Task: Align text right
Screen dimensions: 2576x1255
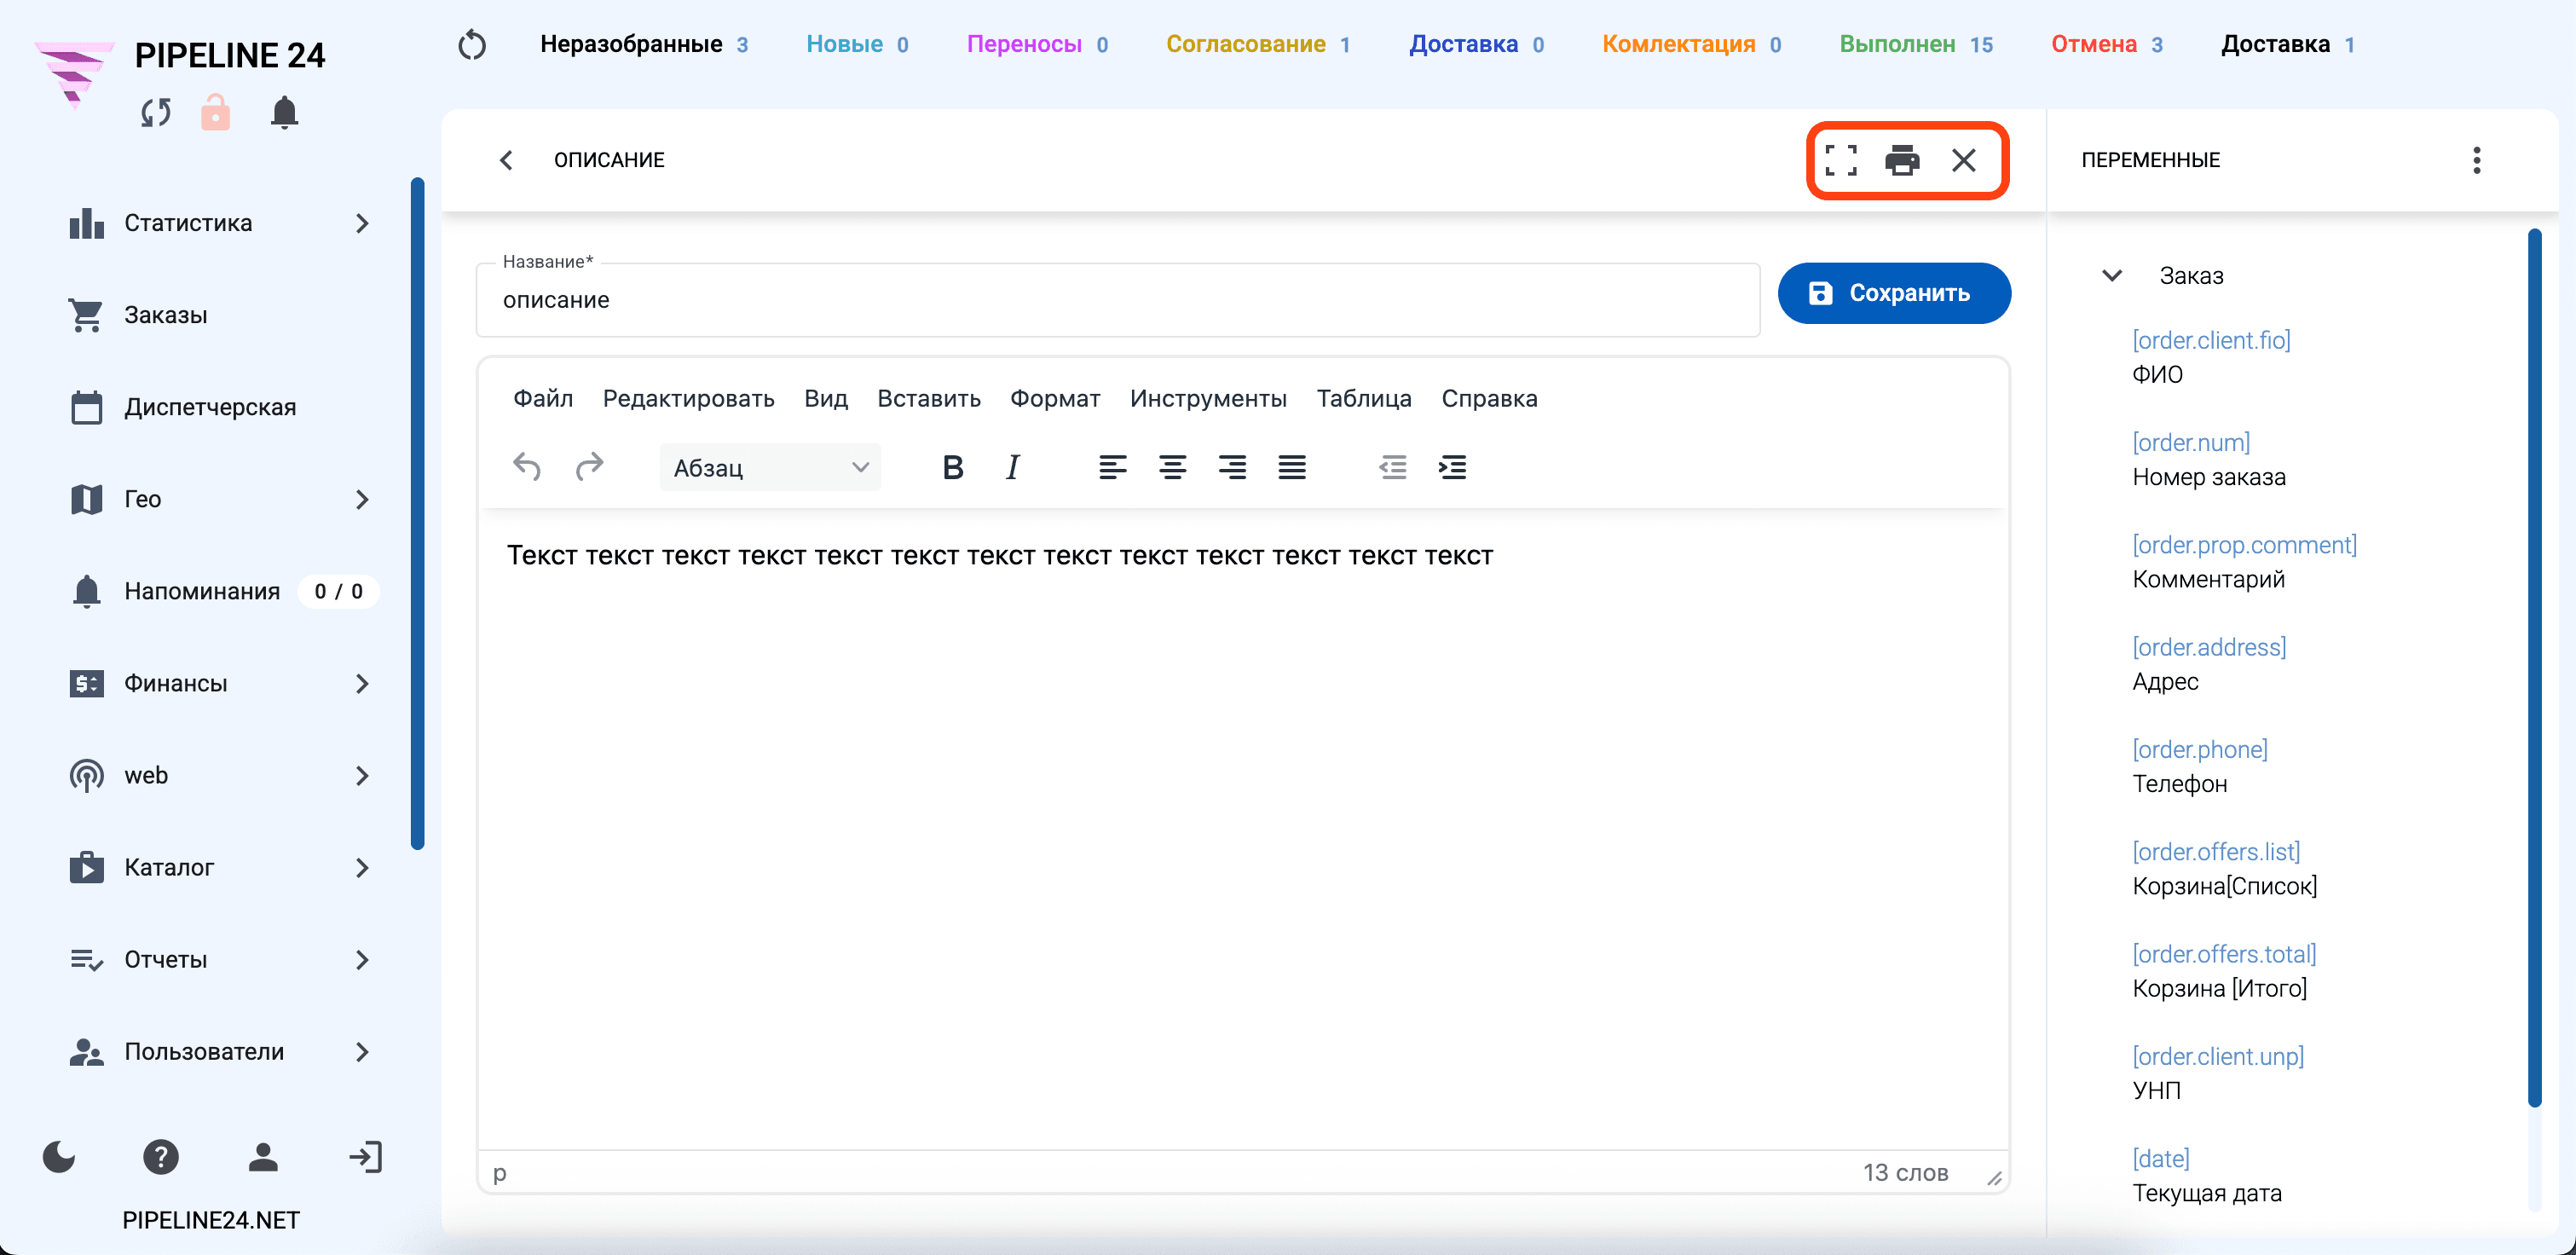Action: click(1232, 467)
